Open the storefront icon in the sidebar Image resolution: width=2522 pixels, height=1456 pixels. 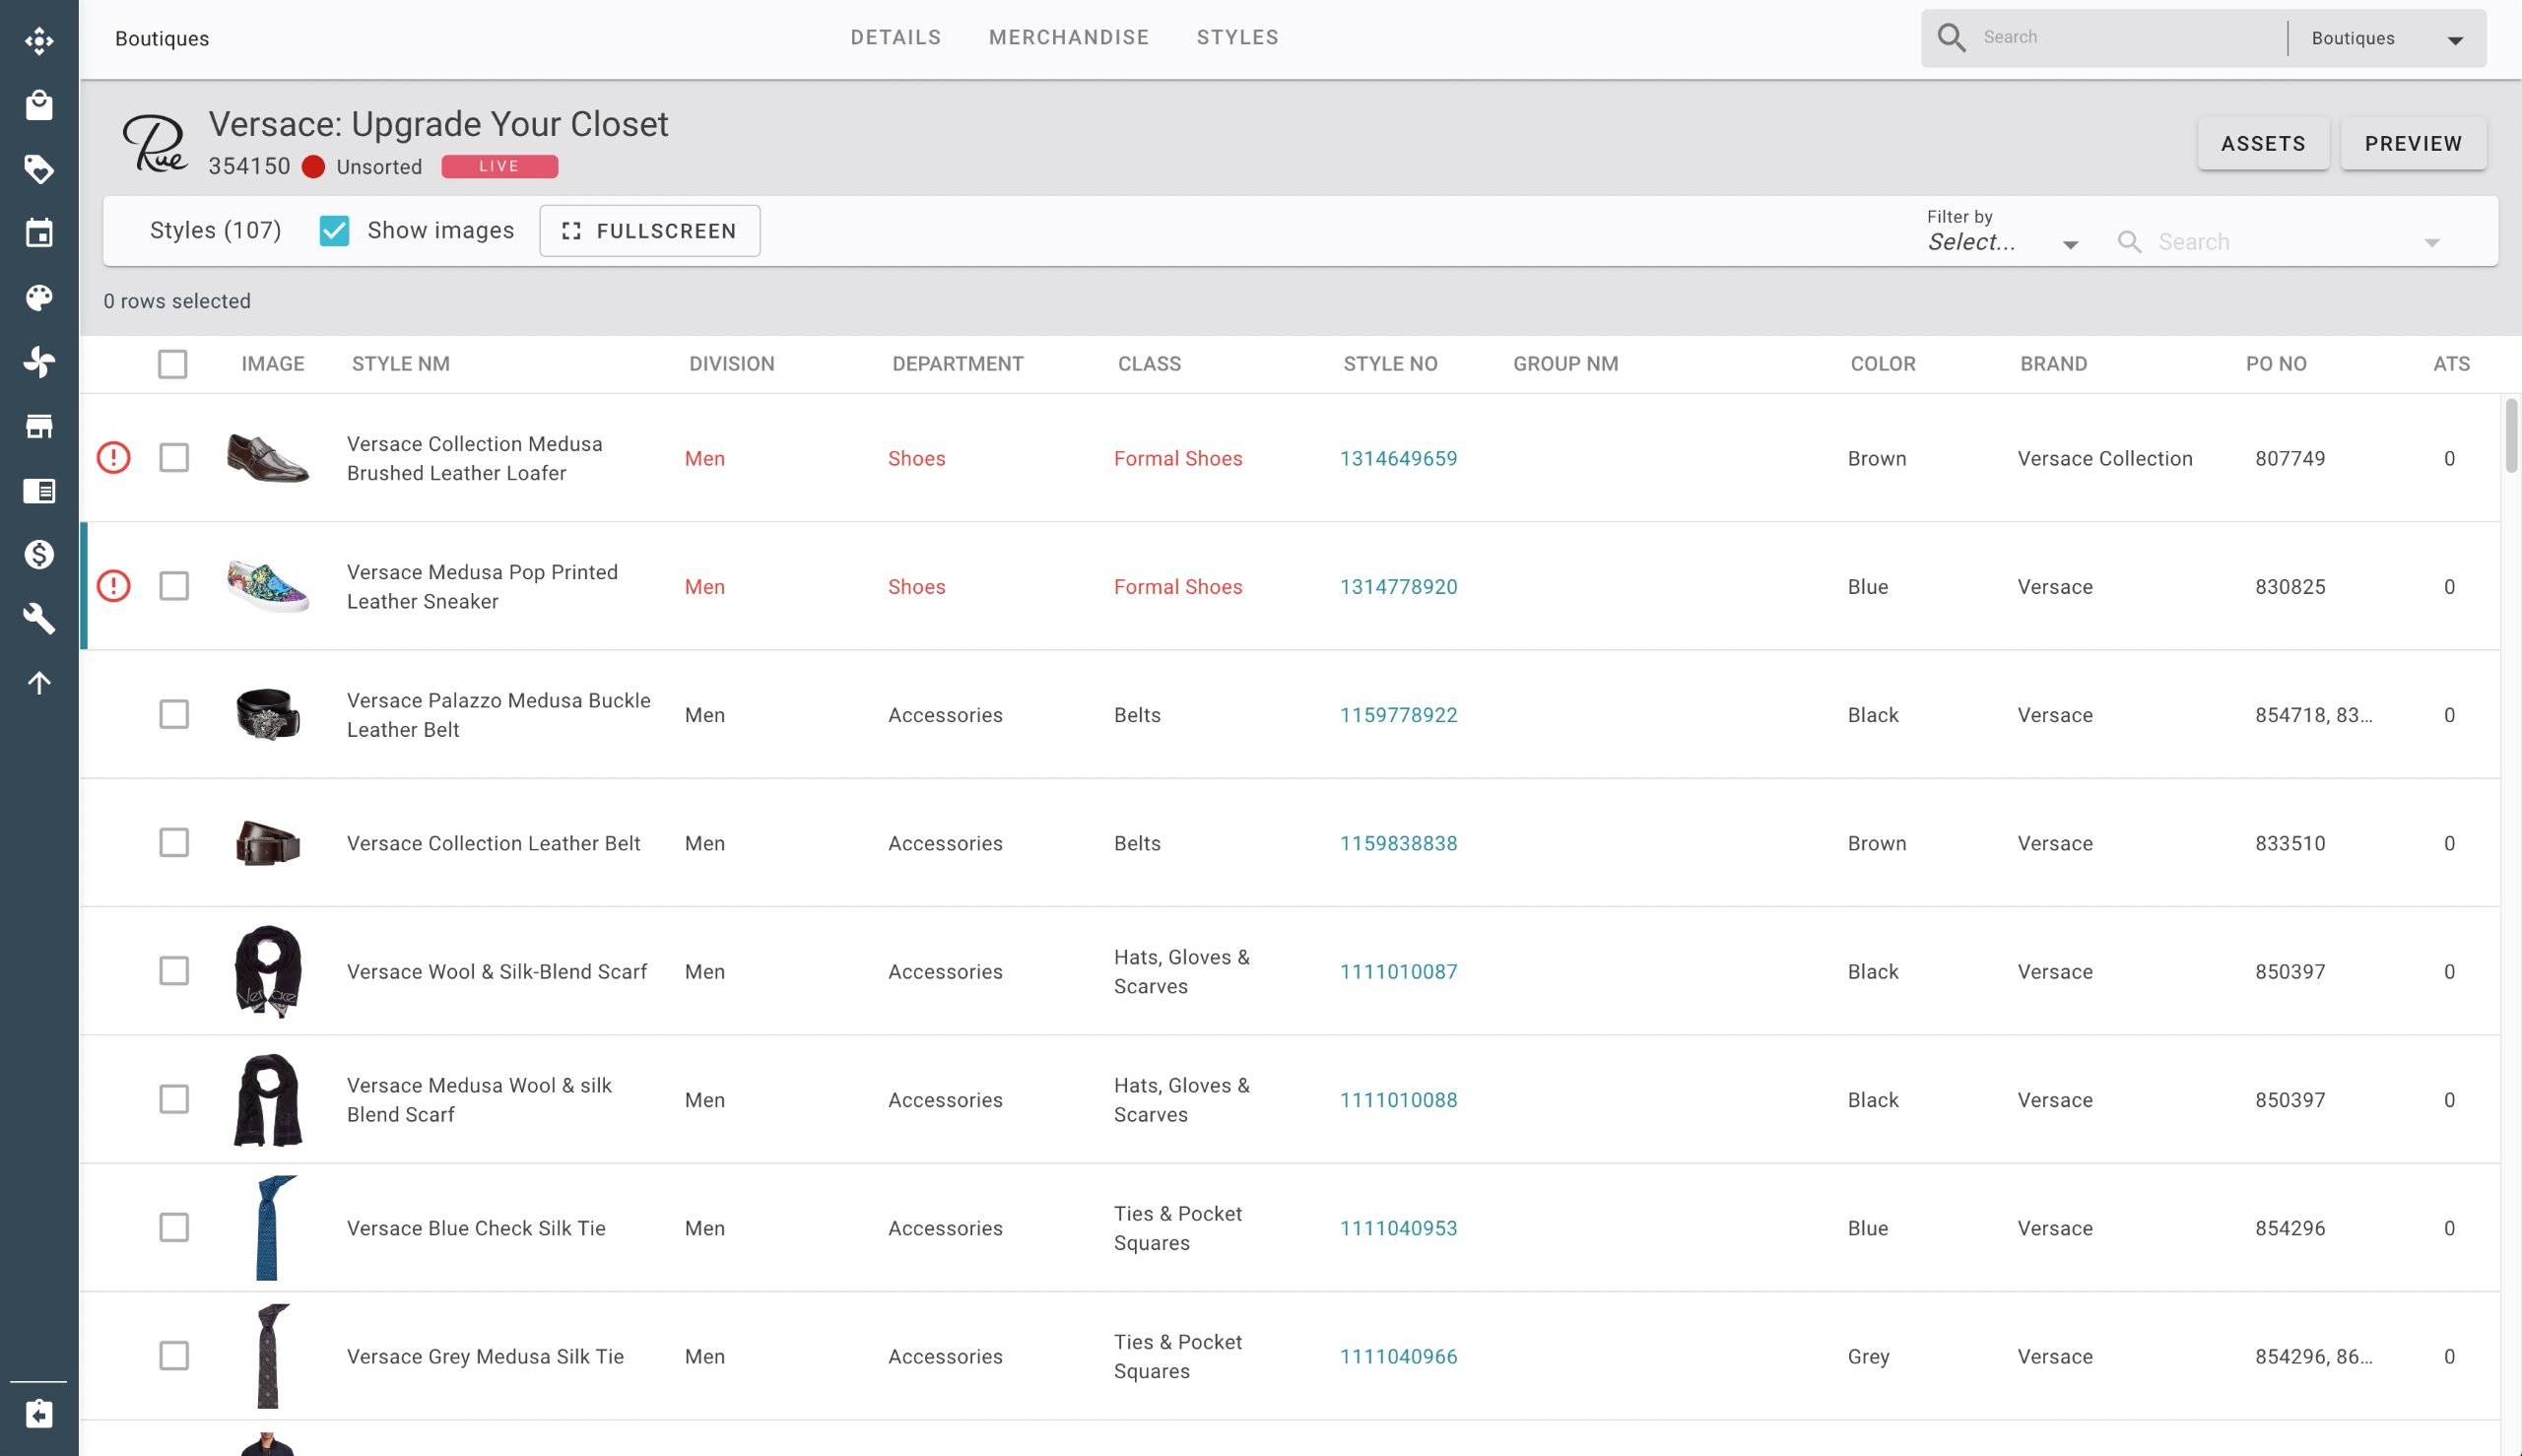click(x=39, y=426)
